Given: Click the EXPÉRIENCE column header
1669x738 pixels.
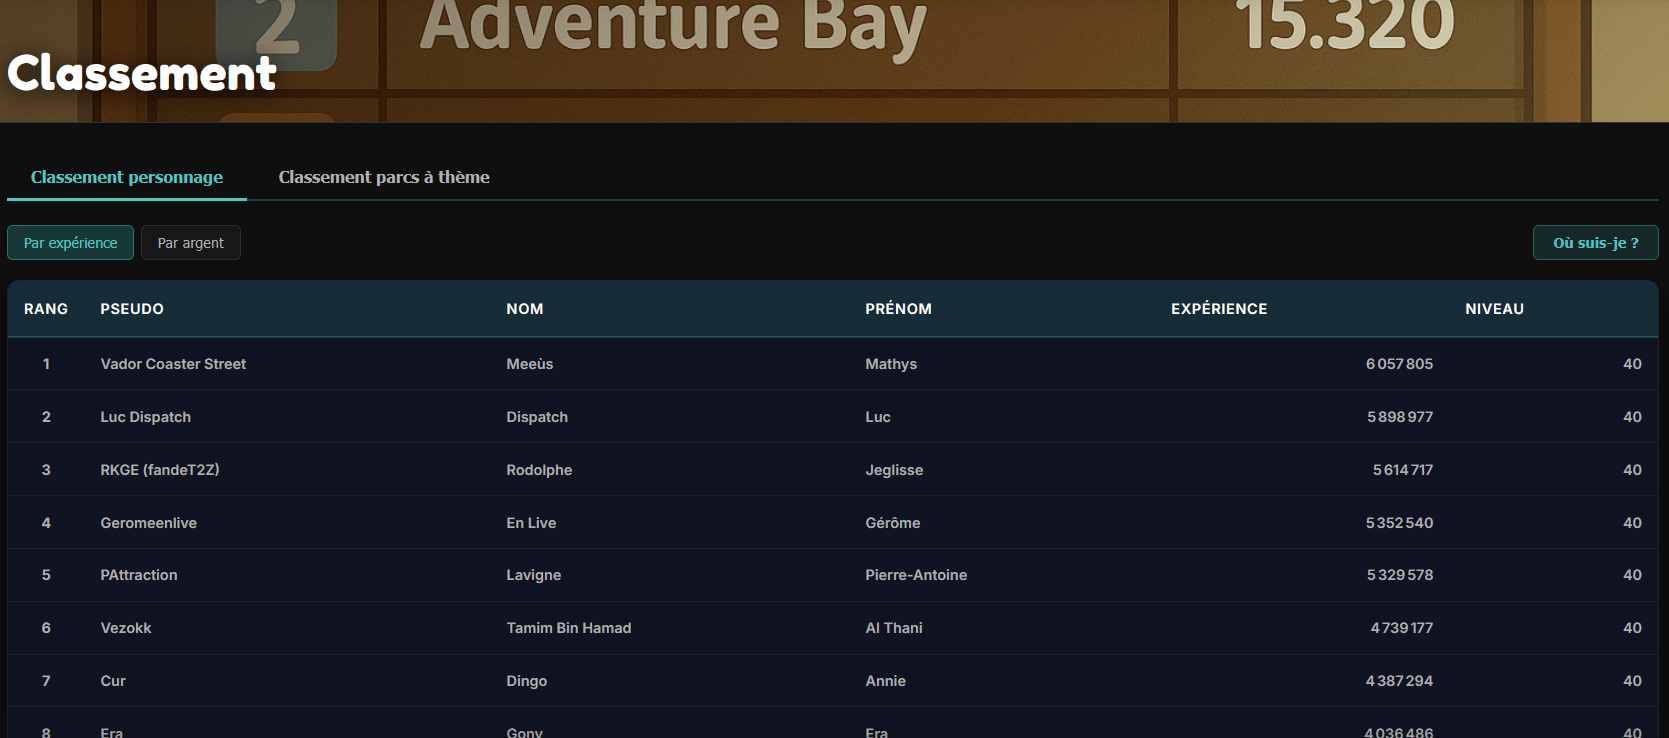Looking at the screenshot, I should [1219, 309].
